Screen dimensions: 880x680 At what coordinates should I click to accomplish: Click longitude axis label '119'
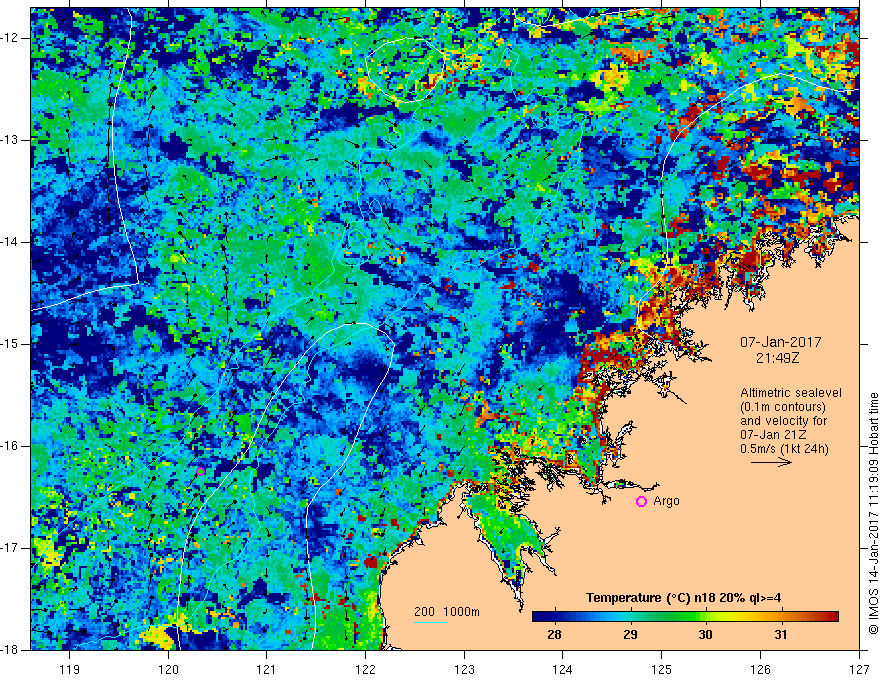pos(70,669)
